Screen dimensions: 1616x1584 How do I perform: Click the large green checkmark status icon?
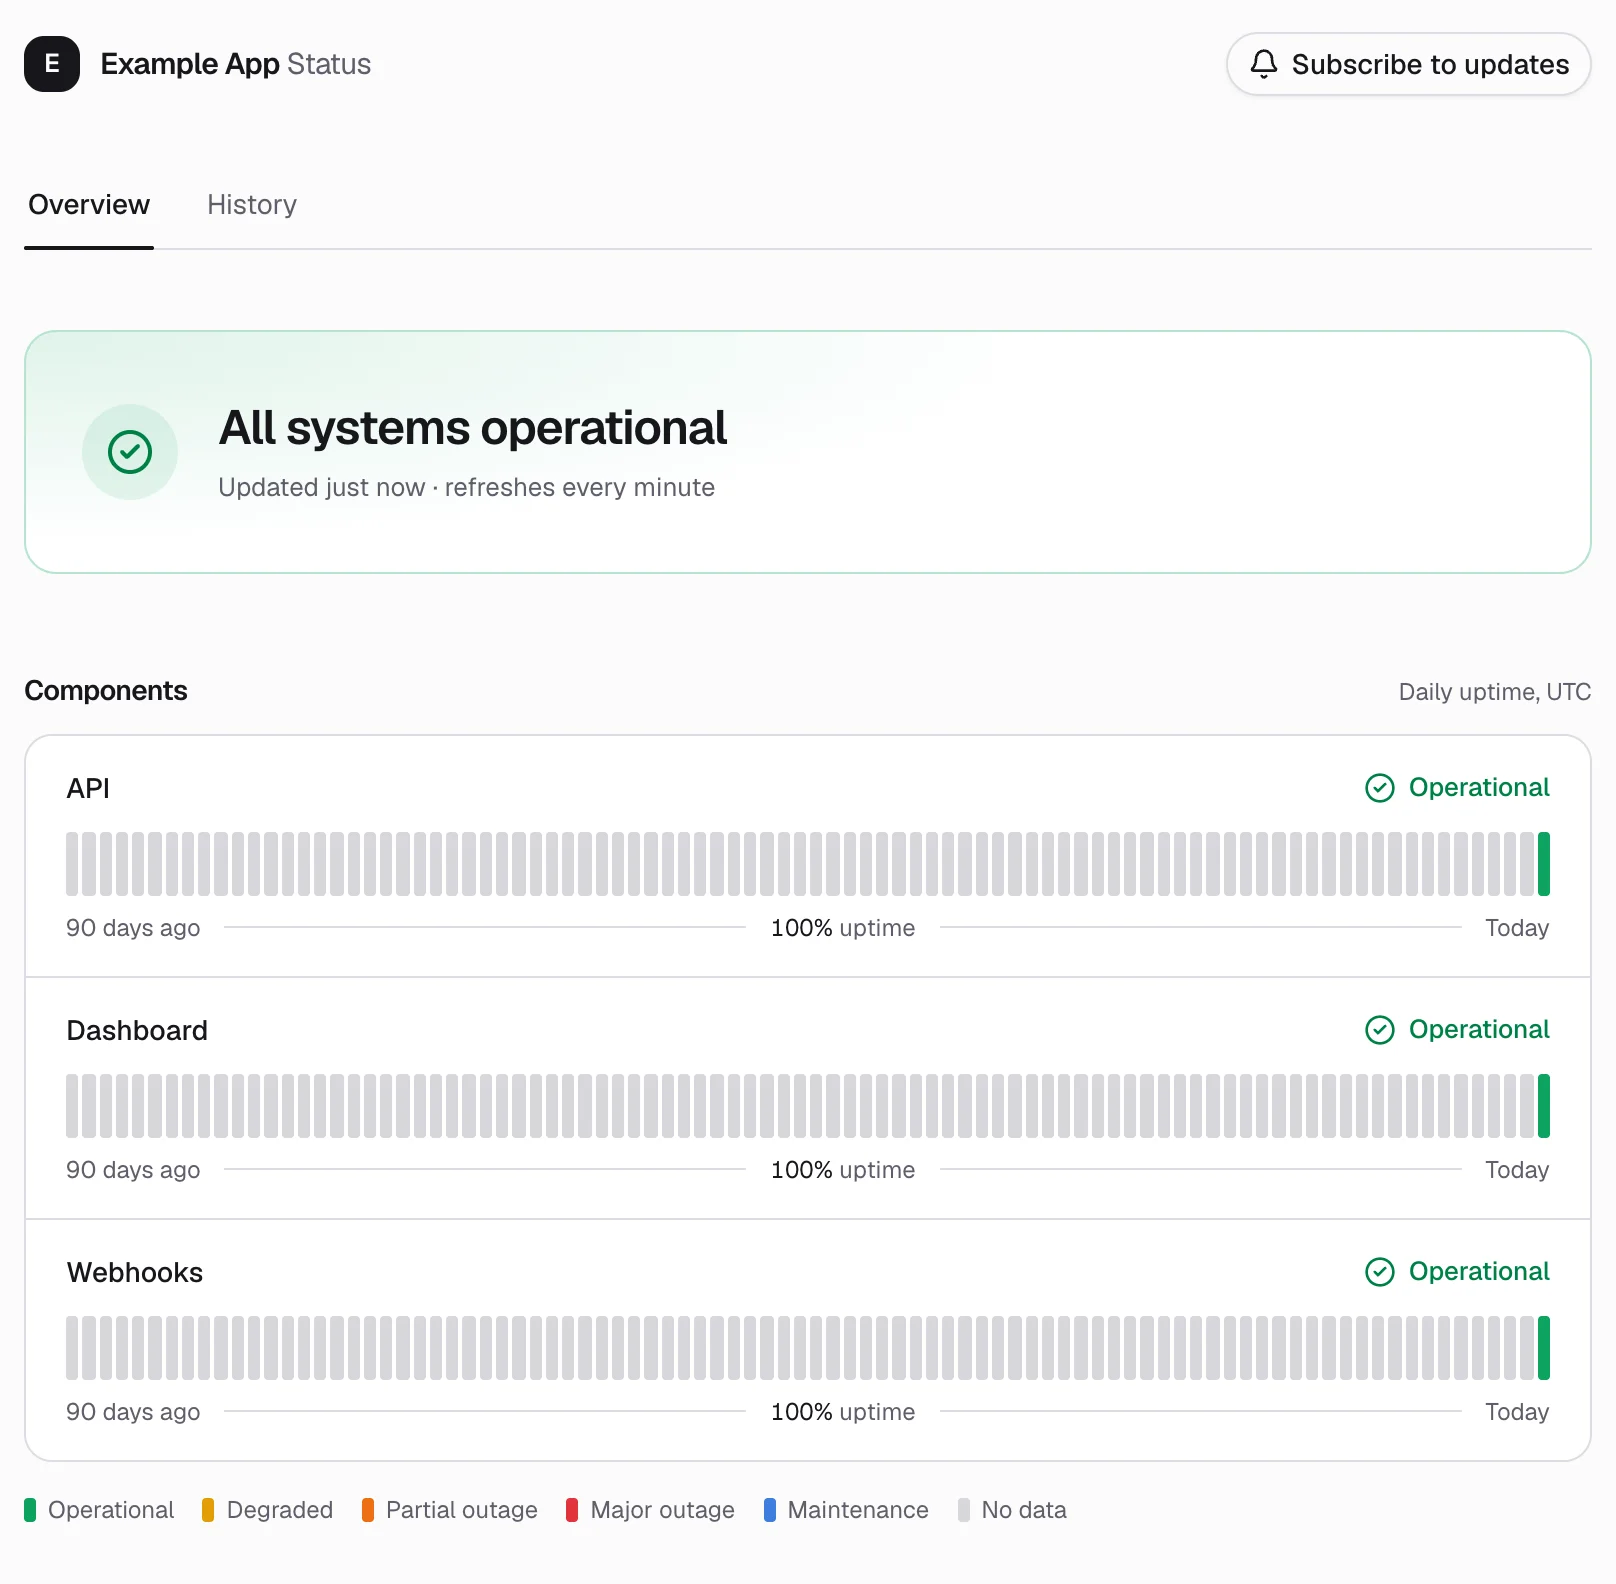pos(130,452)
